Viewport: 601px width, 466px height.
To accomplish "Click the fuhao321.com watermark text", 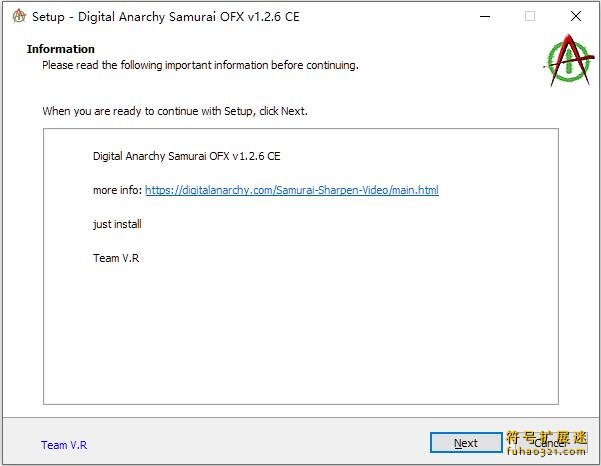I will [550, 453].
